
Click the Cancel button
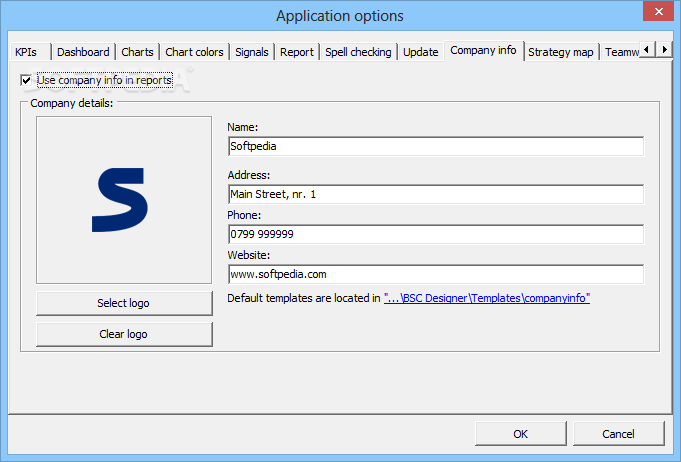(x=618, y=433)
